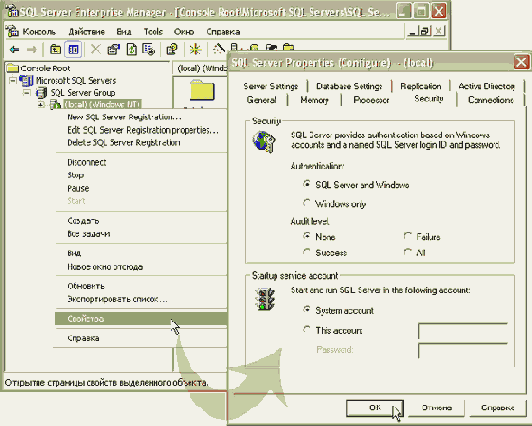Click the Refresh toolbar icon
This screenshot has height=426, width=532.
click(x=132, y=50)
